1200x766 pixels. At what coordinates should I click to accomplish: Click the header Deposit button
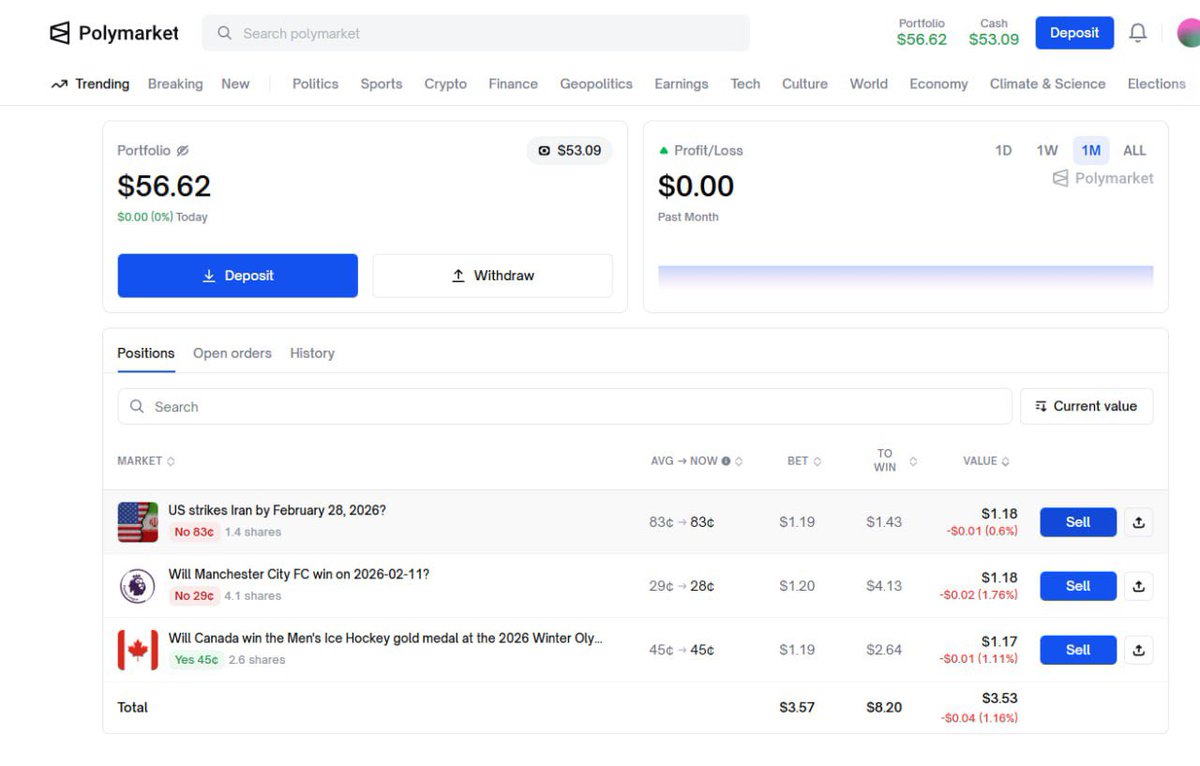click(x=1074, y=33)
